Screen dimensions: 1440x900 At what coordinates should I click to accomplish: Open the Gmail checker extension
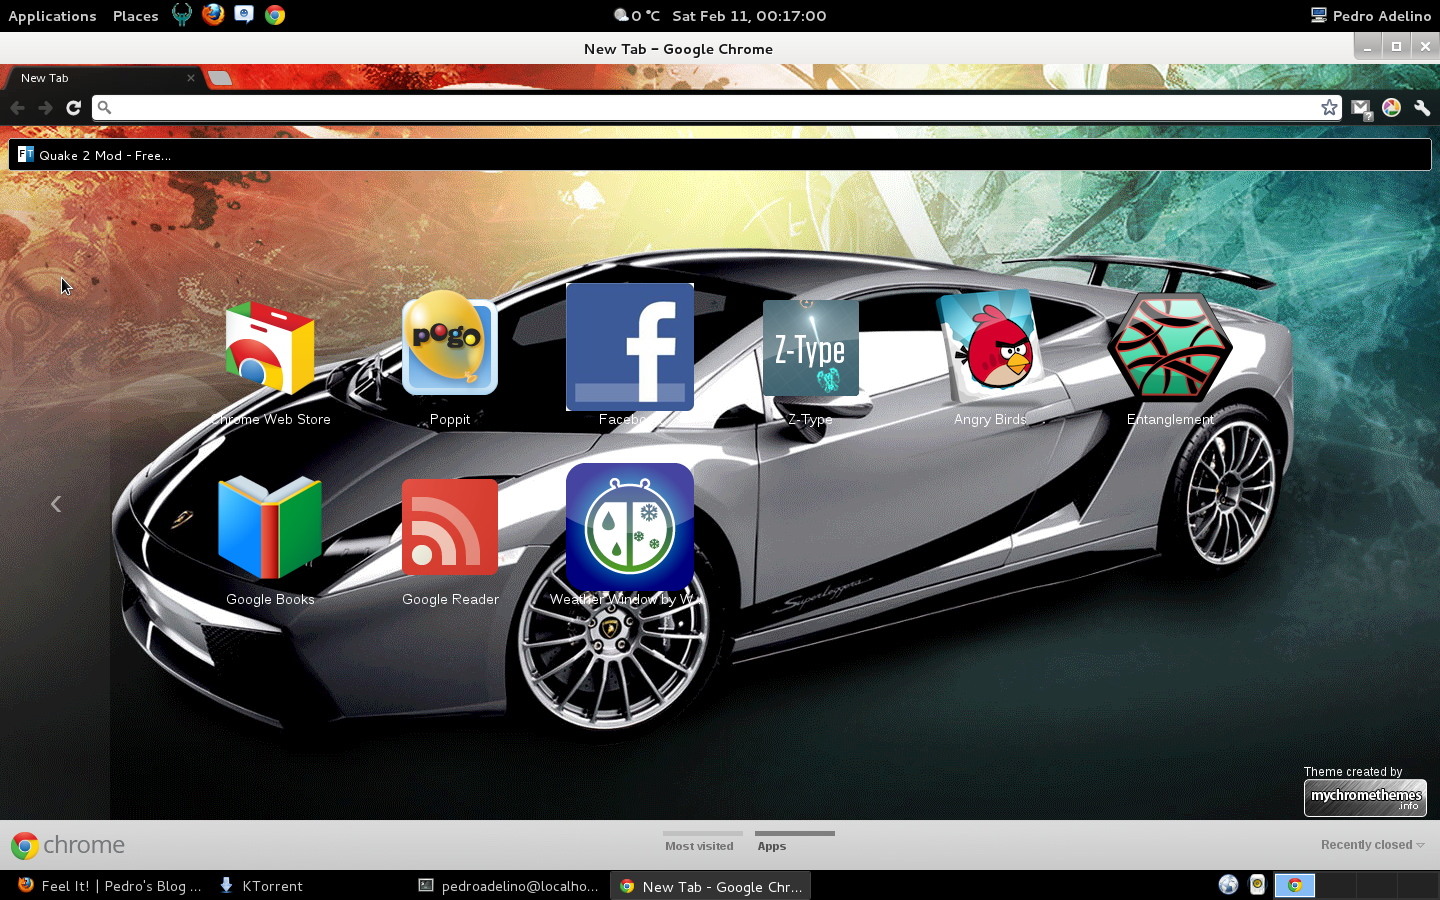point(1361,108)
